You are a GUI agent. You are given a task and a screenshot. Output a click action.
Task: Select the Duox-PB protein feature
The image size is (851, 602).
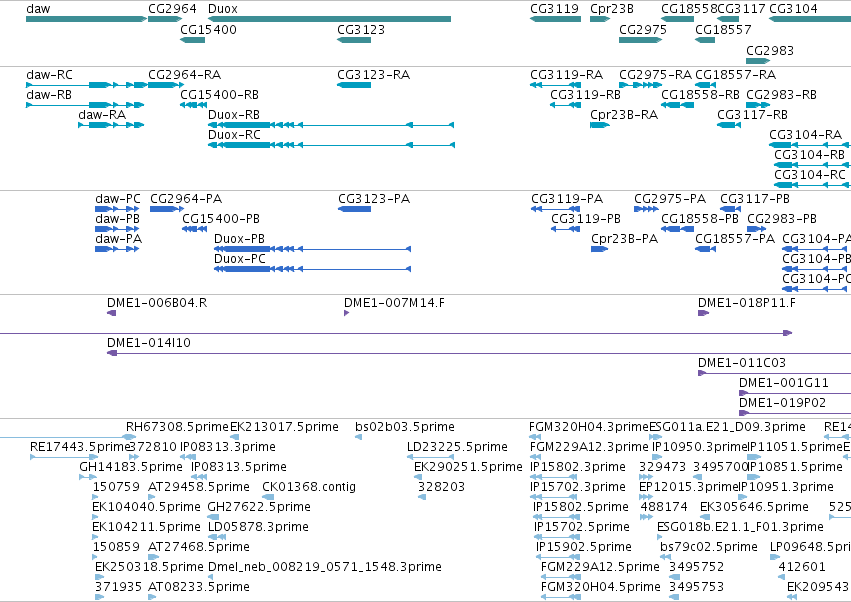pos(313,249)
